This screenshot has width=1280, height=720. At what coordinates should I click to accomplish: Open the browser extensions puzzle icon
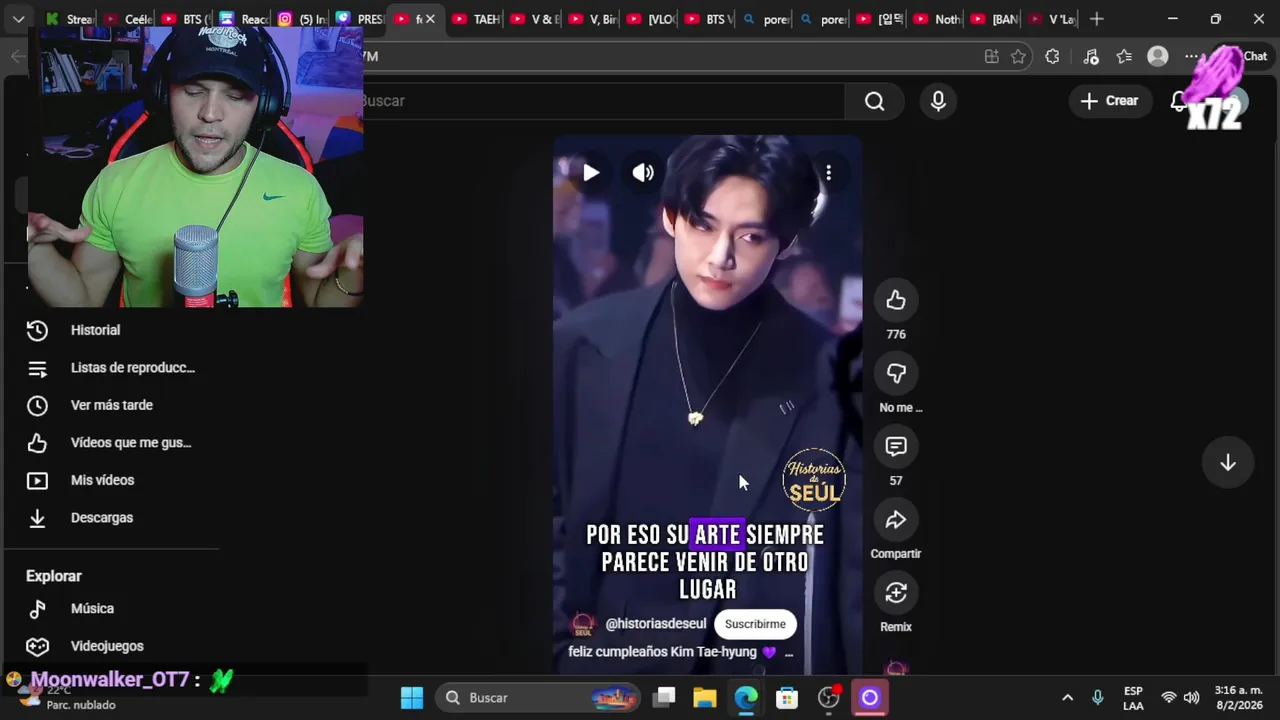point(1052,57)
